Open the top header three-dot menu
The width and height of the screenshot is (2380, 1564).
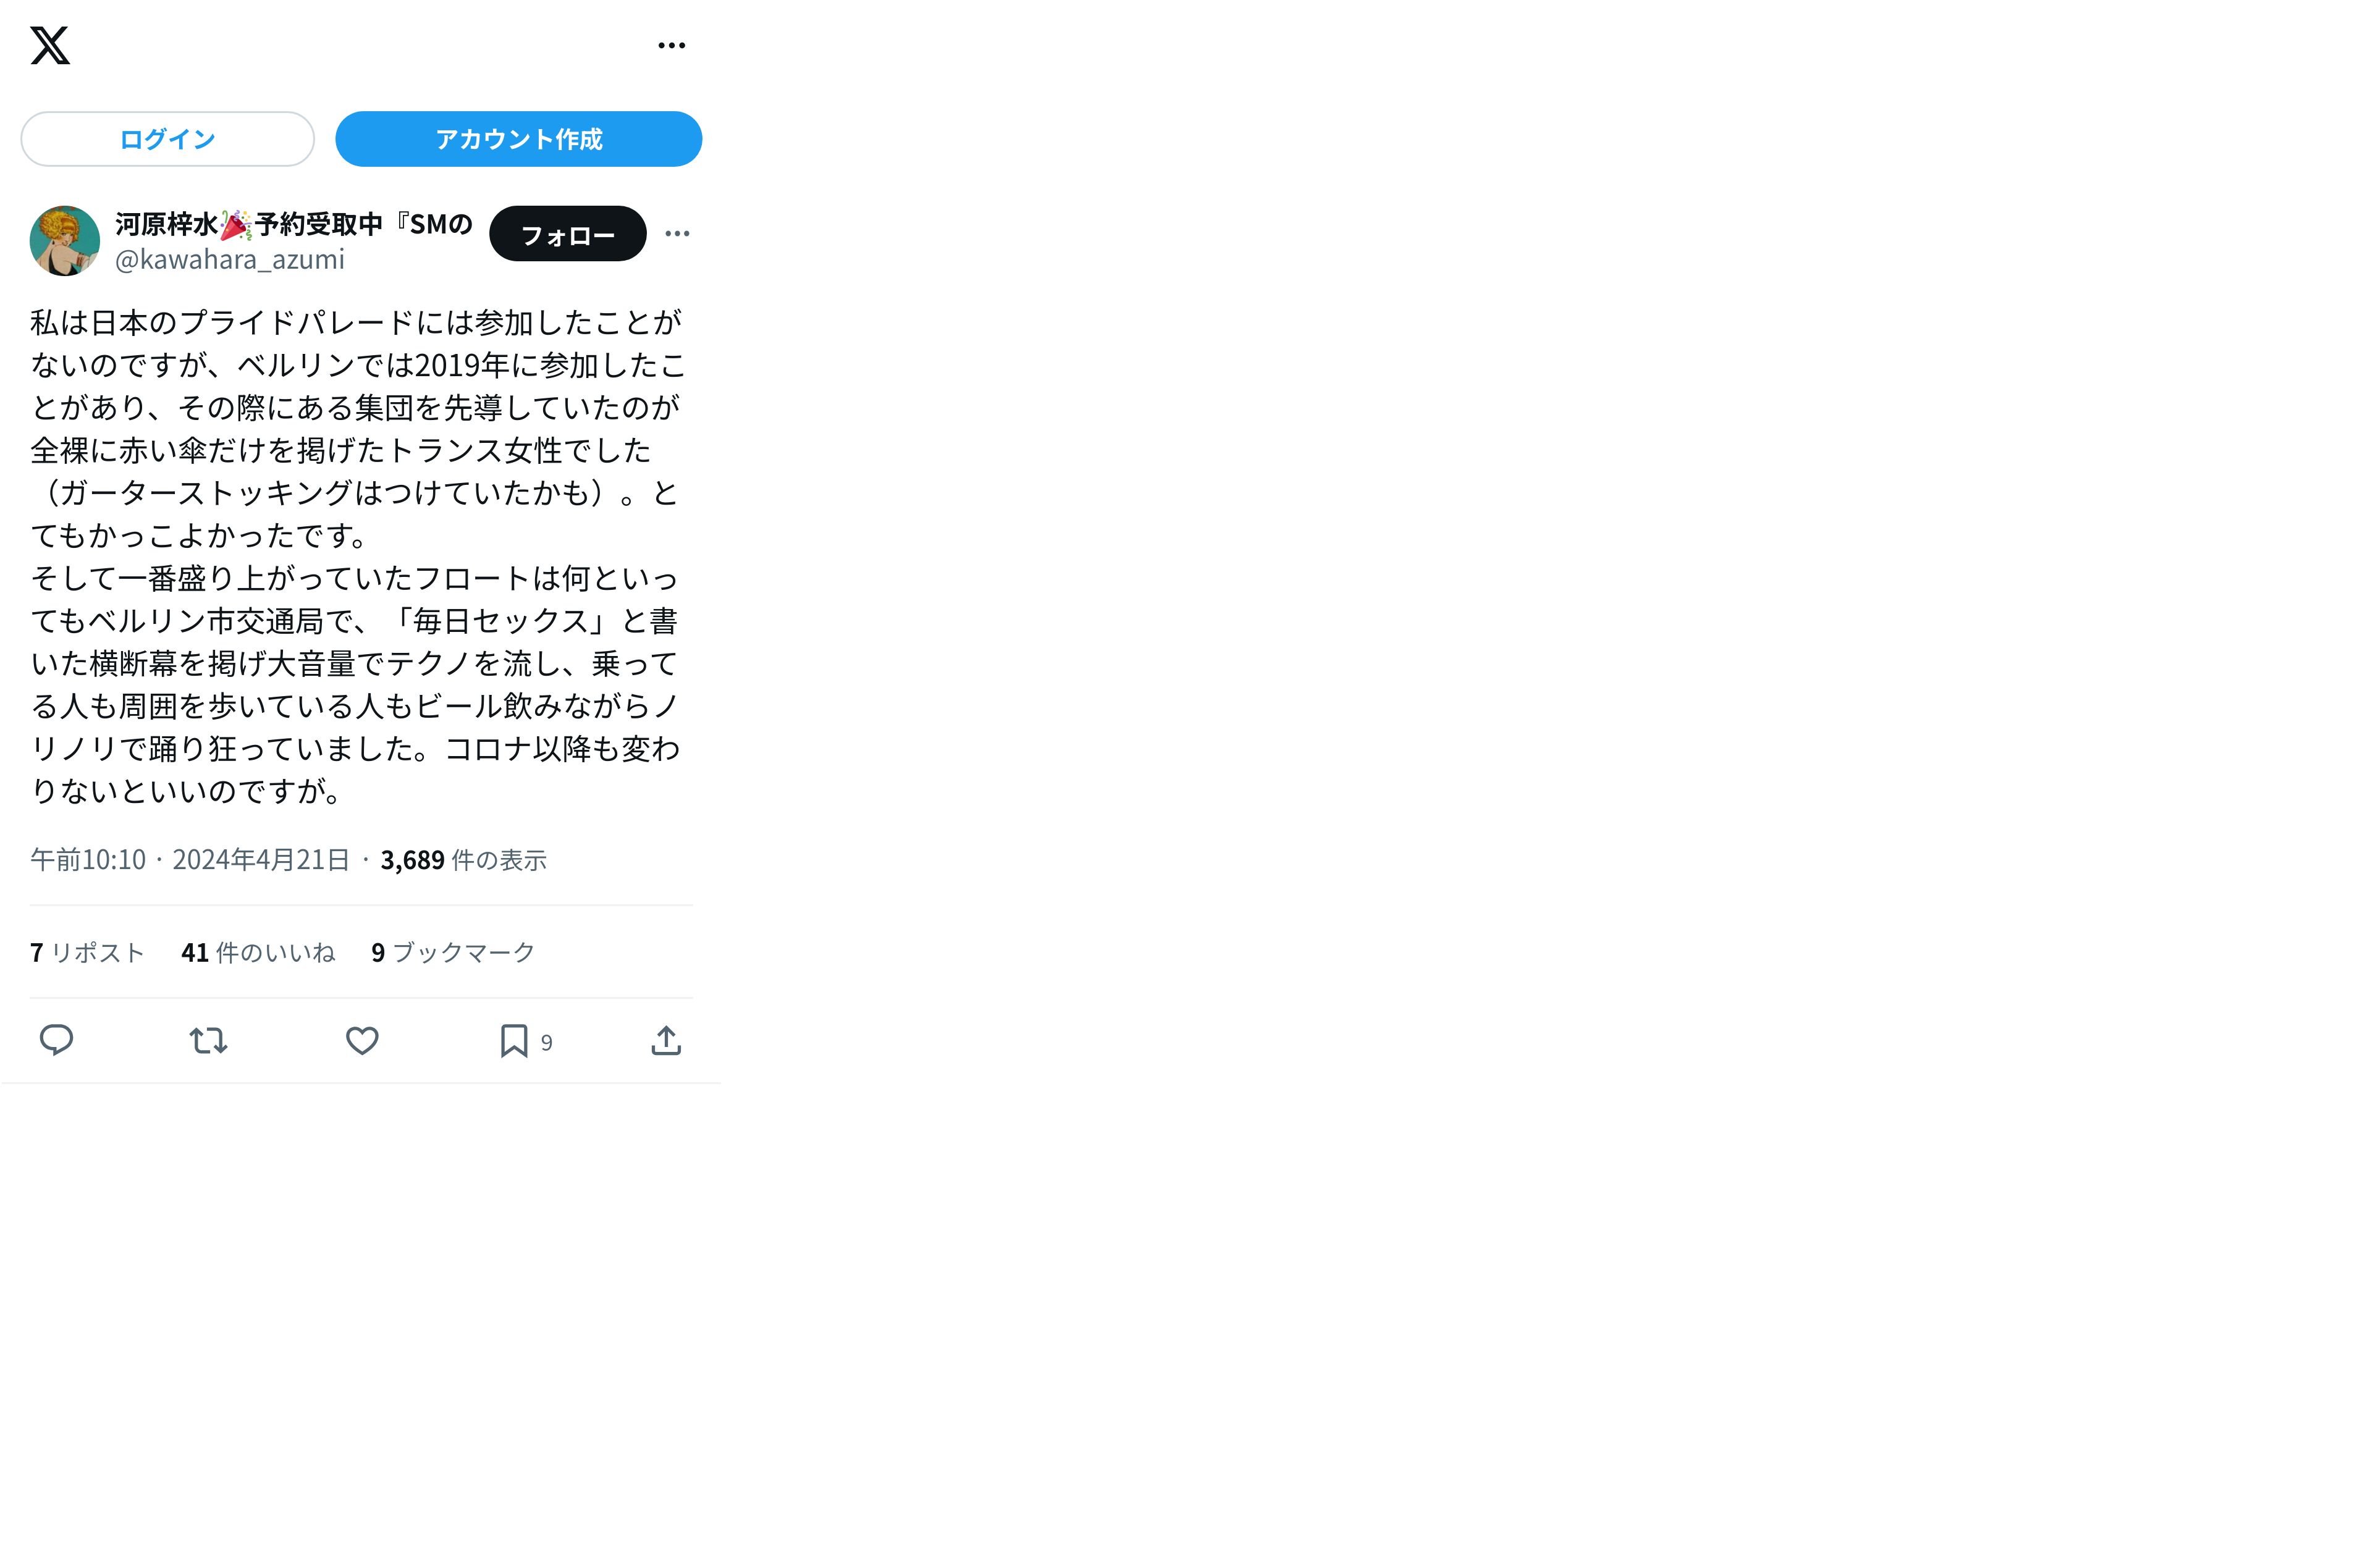pos(672,45)
